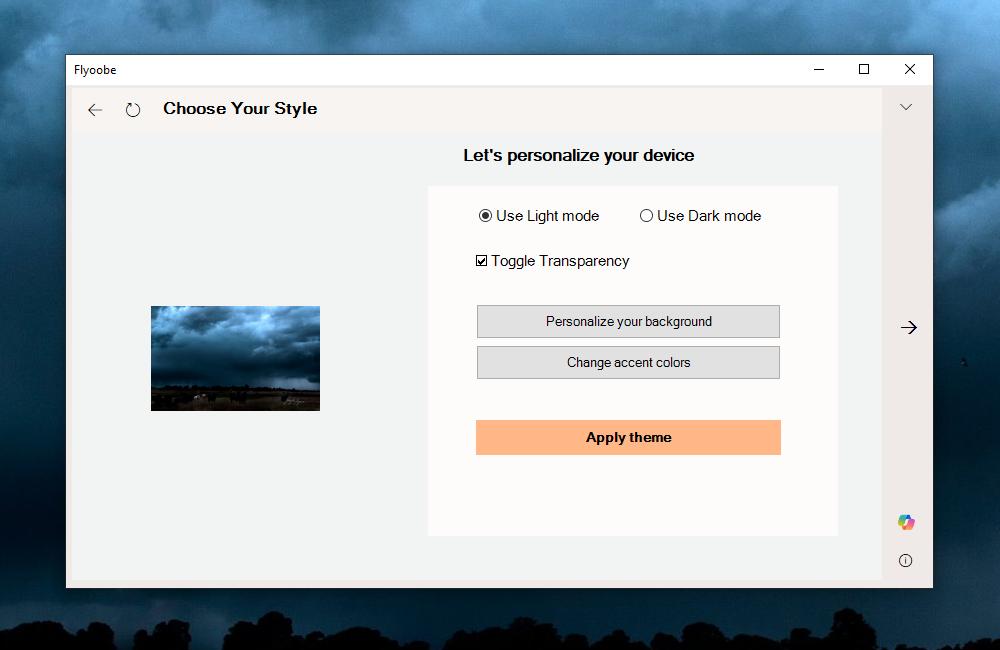Expand the chevron dropdown at top right
This screenshot has height=650, width=1000.
pos(906,107)
